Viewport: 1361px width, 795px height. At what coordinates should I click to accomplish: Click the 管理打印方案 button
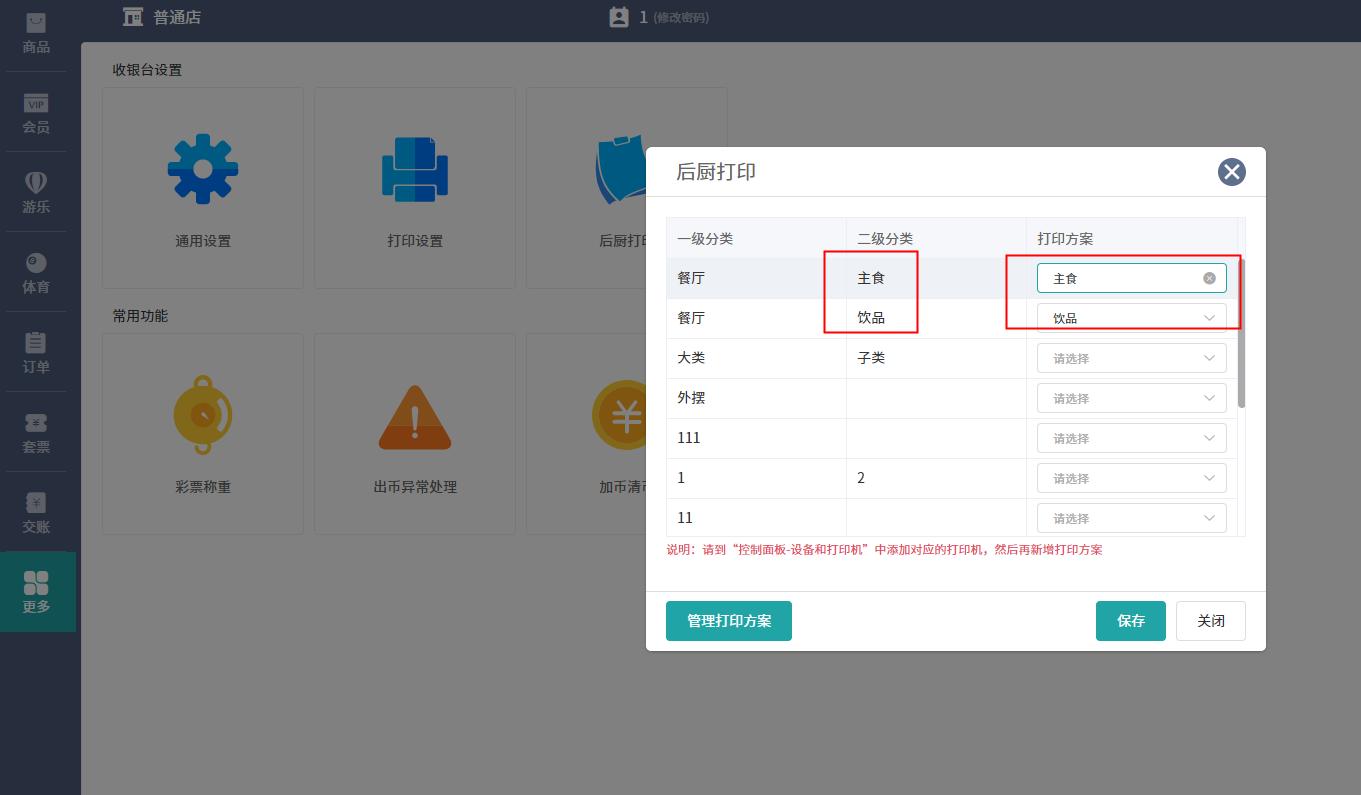point(729,621)
